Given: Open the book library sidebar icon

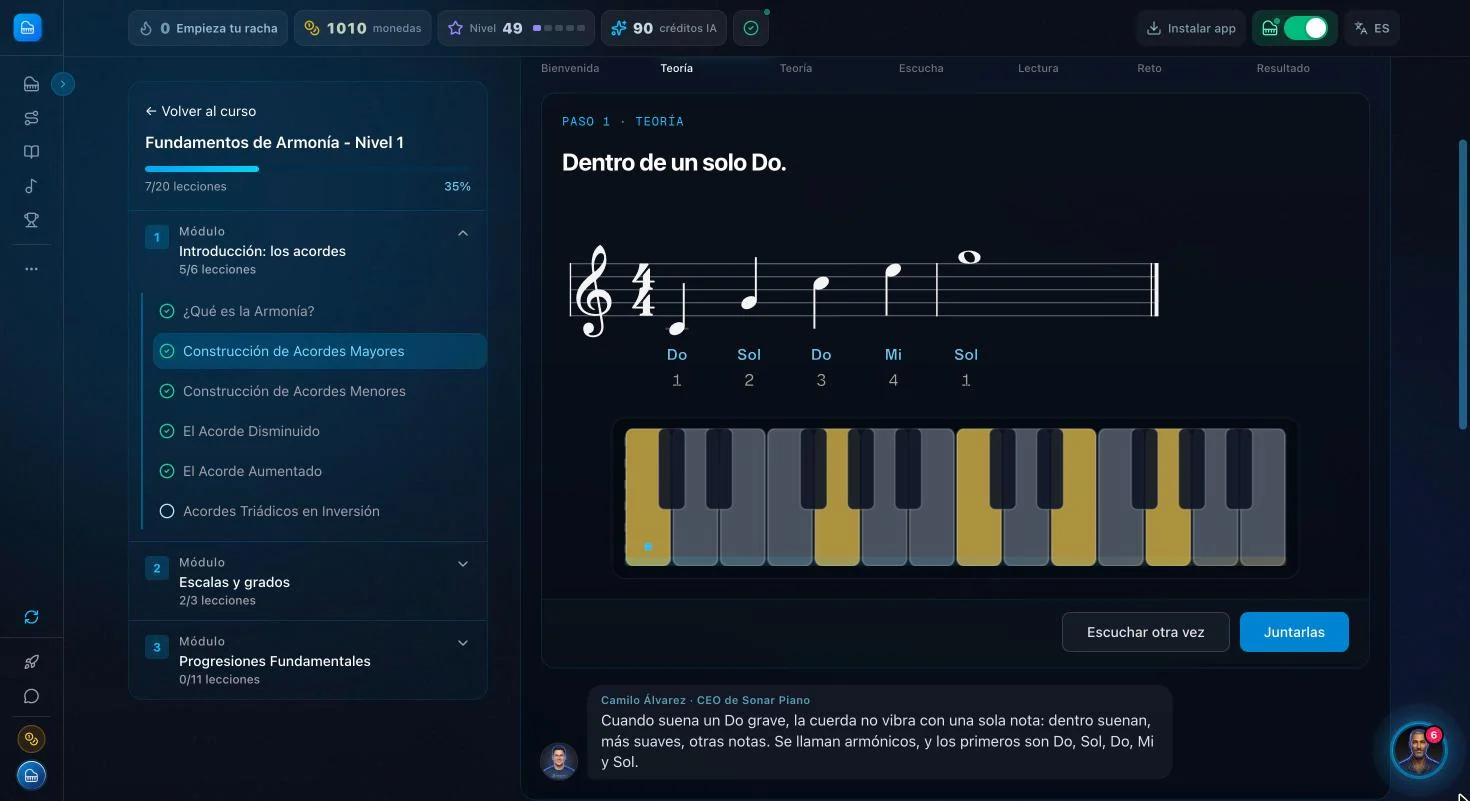Looking at the screenshot, I should click(x=31, y=152).
